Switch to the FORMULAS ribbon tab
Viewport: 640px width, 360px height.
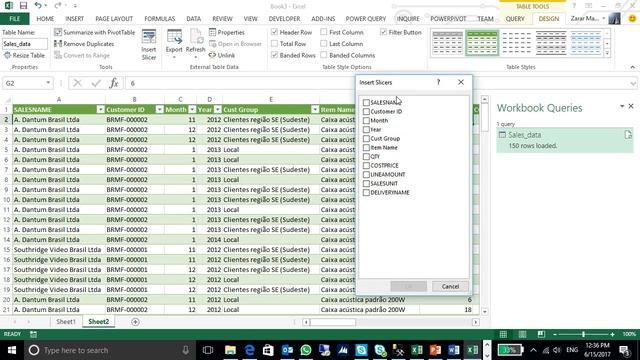point(160,19)
